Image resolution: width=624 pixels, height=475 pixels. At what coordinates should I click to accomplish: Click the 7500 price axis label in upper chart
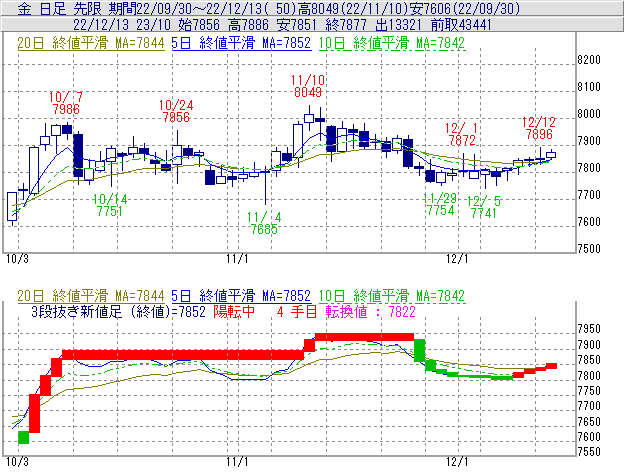(589, 249)
